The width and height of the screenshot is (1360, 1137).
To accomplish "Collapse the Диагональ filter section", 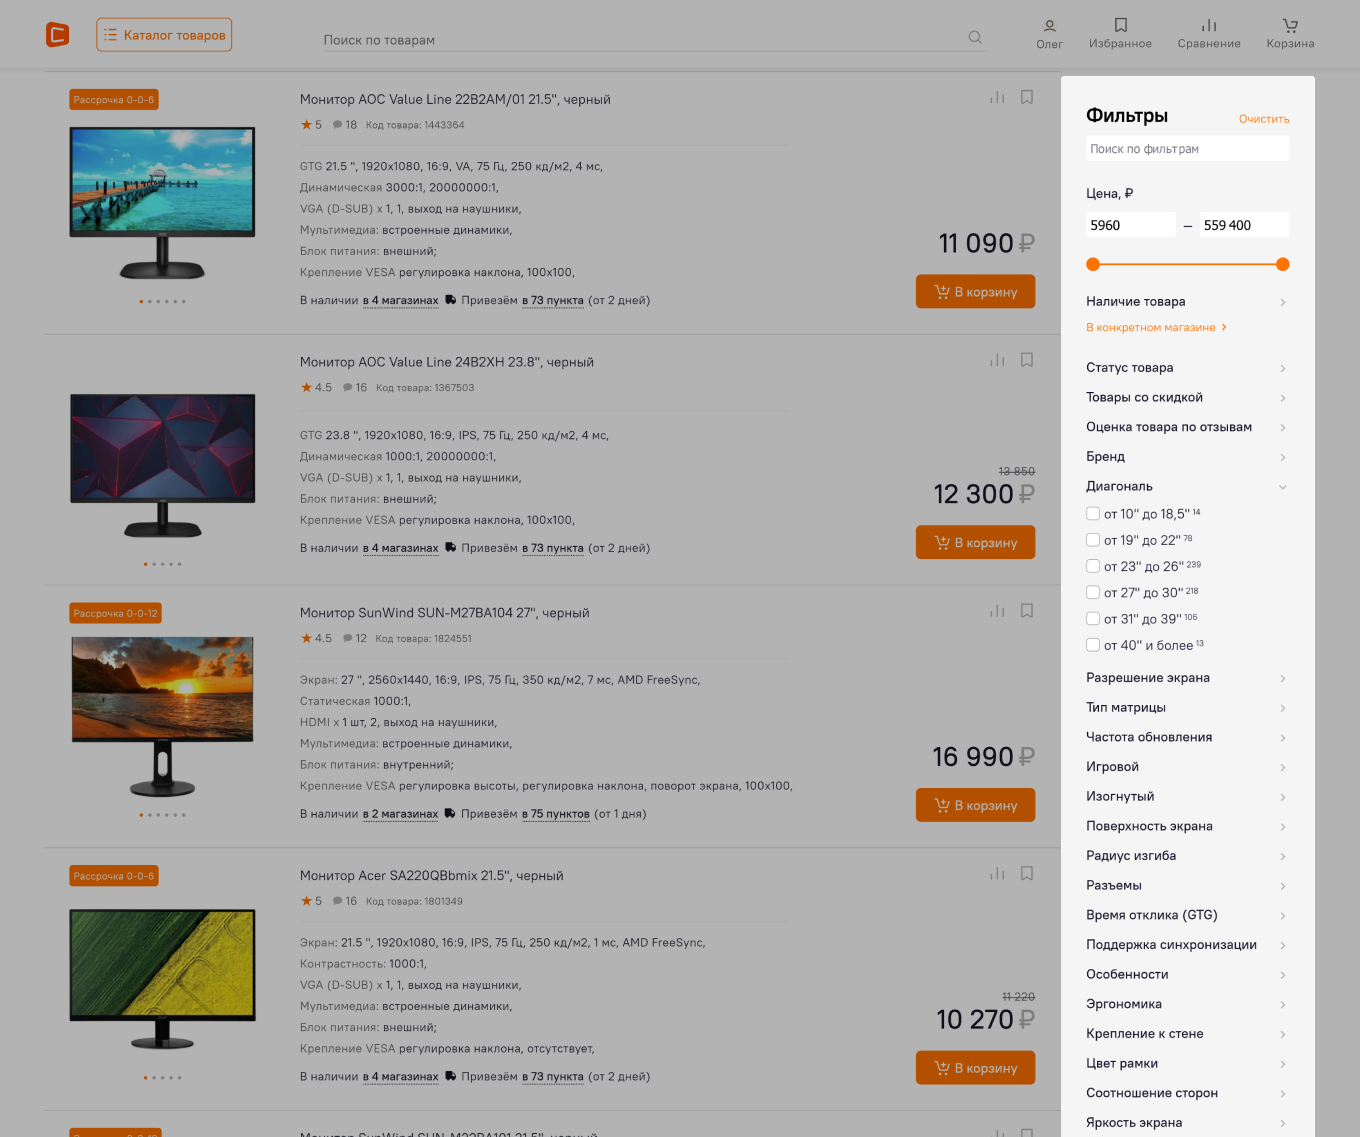I will (1187, 486).
